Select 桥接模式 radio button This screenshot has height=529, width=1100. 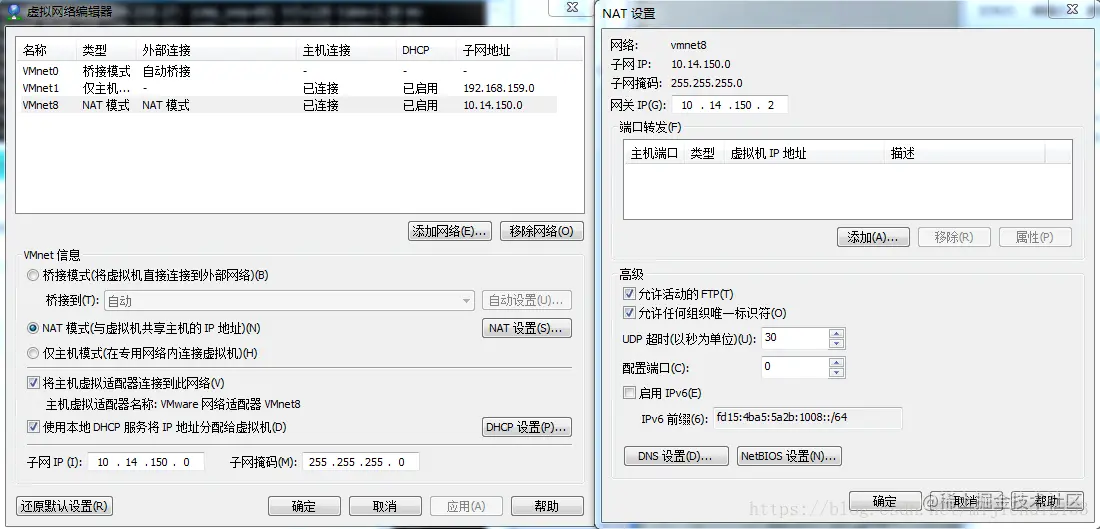point(33,275)
